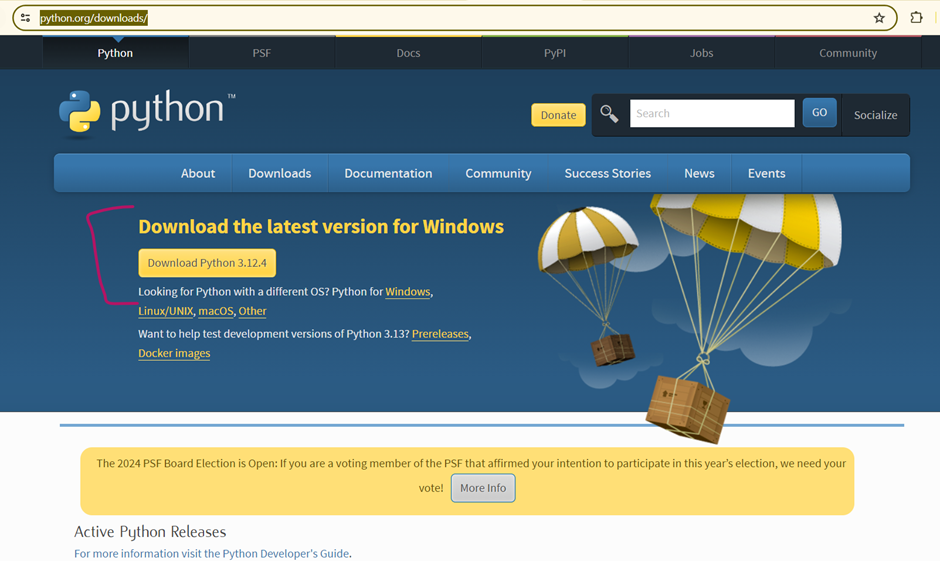Click Download Python 3.12.4 button

point(207,263)
